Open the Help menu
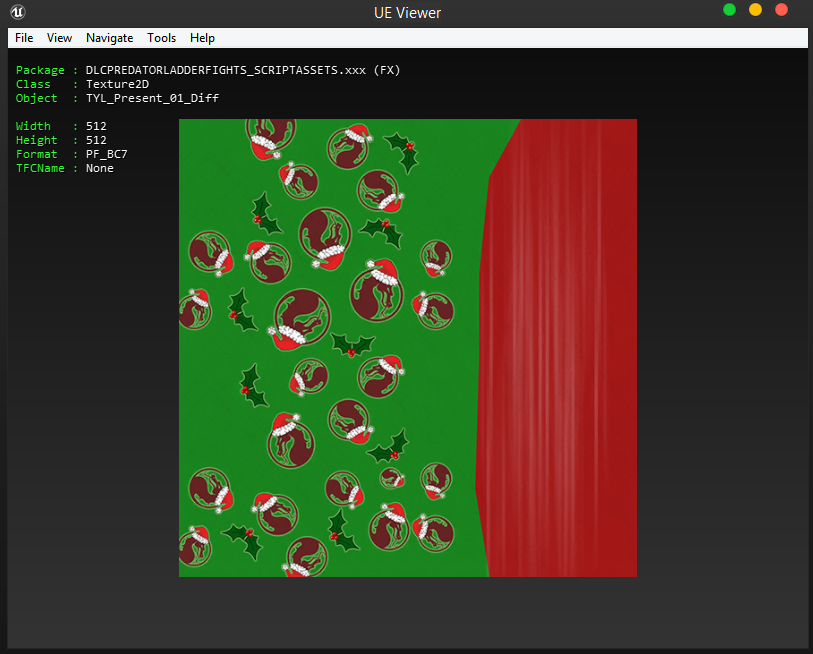The height and width of the screenshot is (654, 813). [x=202, y=38]
